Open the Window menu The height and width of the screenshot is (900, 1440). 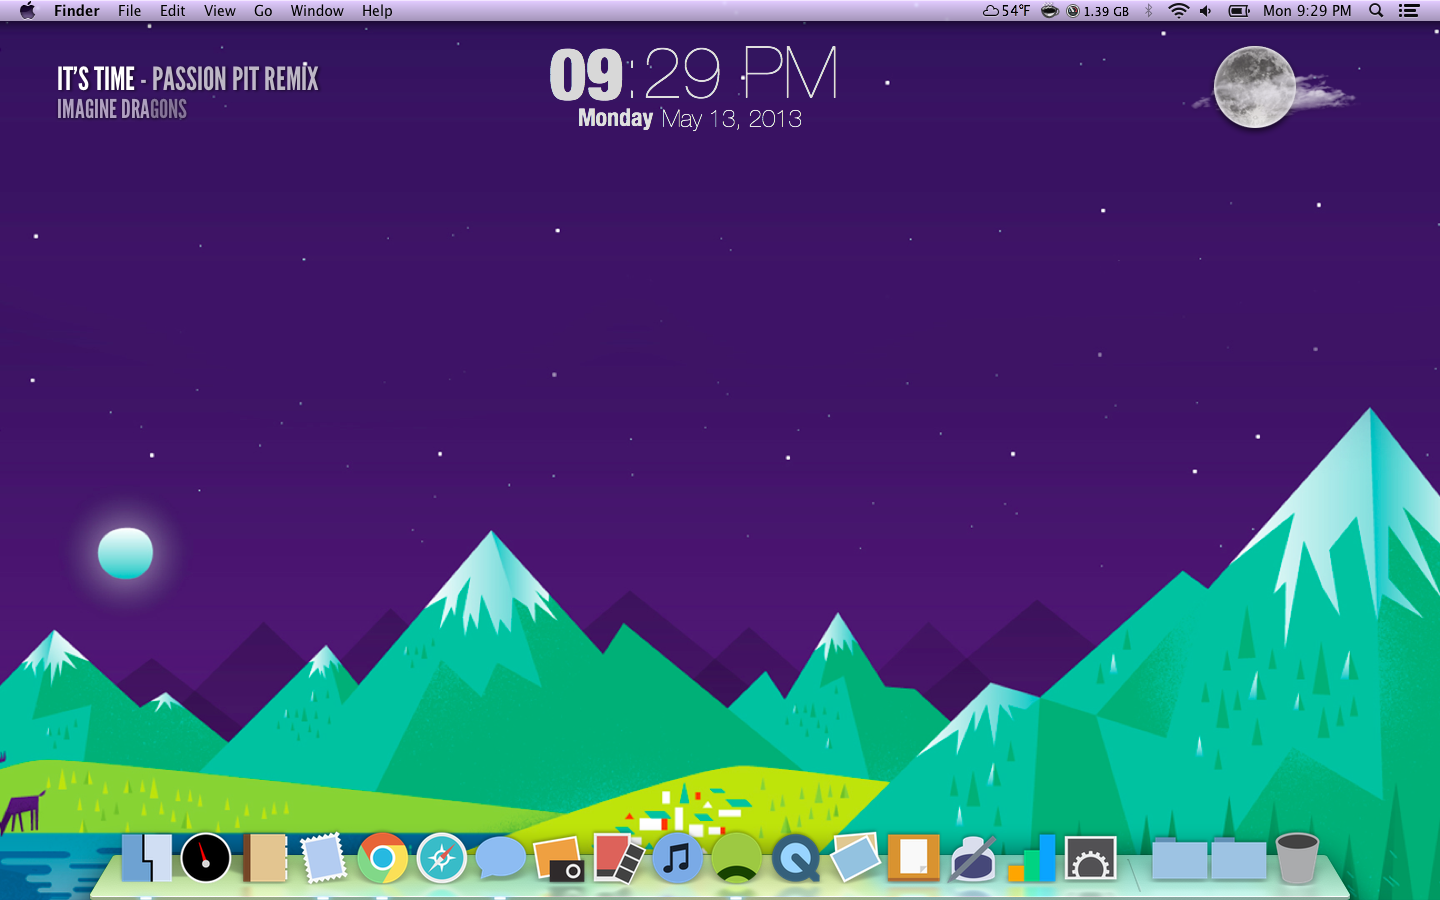(x=317, y=11)
